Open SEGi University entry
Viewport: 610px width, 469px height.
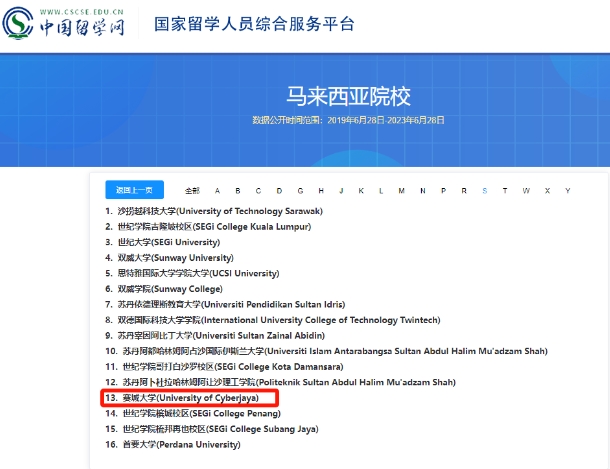click(163, 242)
